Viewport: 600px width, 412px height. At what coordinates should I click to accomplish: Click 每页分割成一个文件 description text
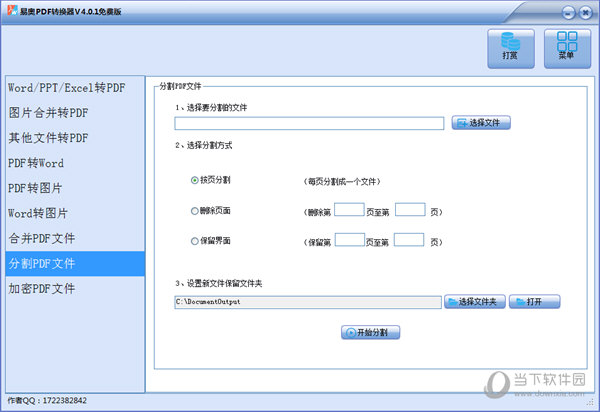pyautogui.click(x=342, y=181)
